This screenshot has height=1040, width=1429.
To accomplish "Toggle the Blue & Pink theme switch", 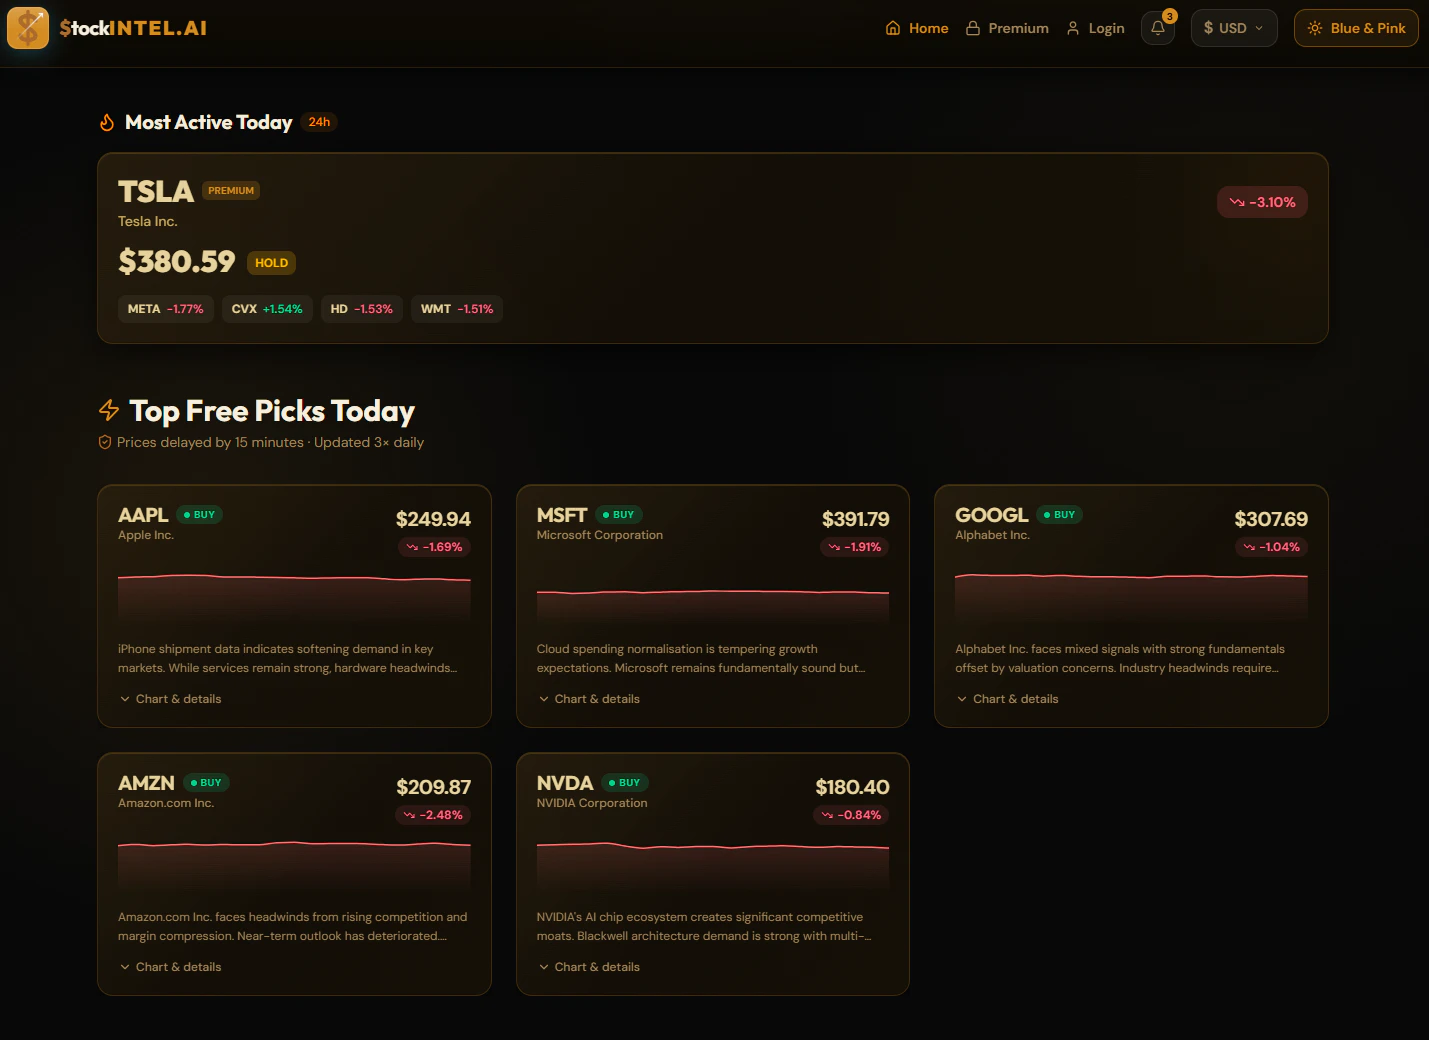I will (1356, 28).
